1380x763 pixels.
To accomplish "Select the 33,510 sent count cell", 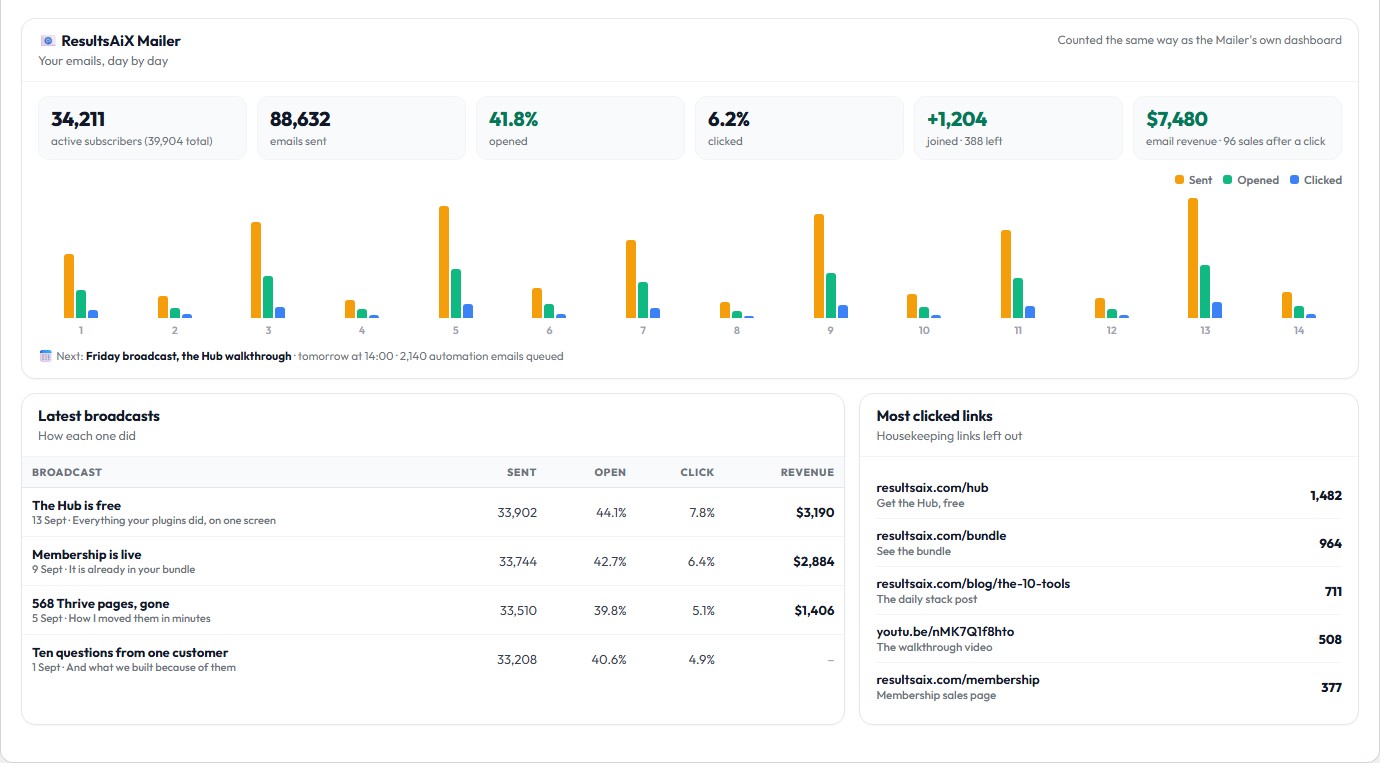I will (x=518, y=611).
